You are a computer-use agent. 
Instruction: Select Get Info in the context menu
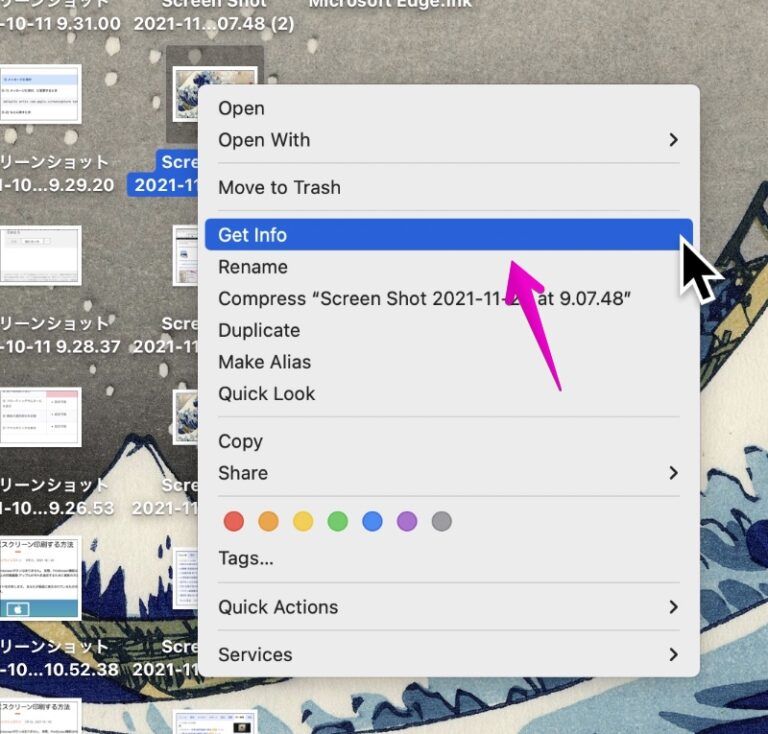point(448,235)
